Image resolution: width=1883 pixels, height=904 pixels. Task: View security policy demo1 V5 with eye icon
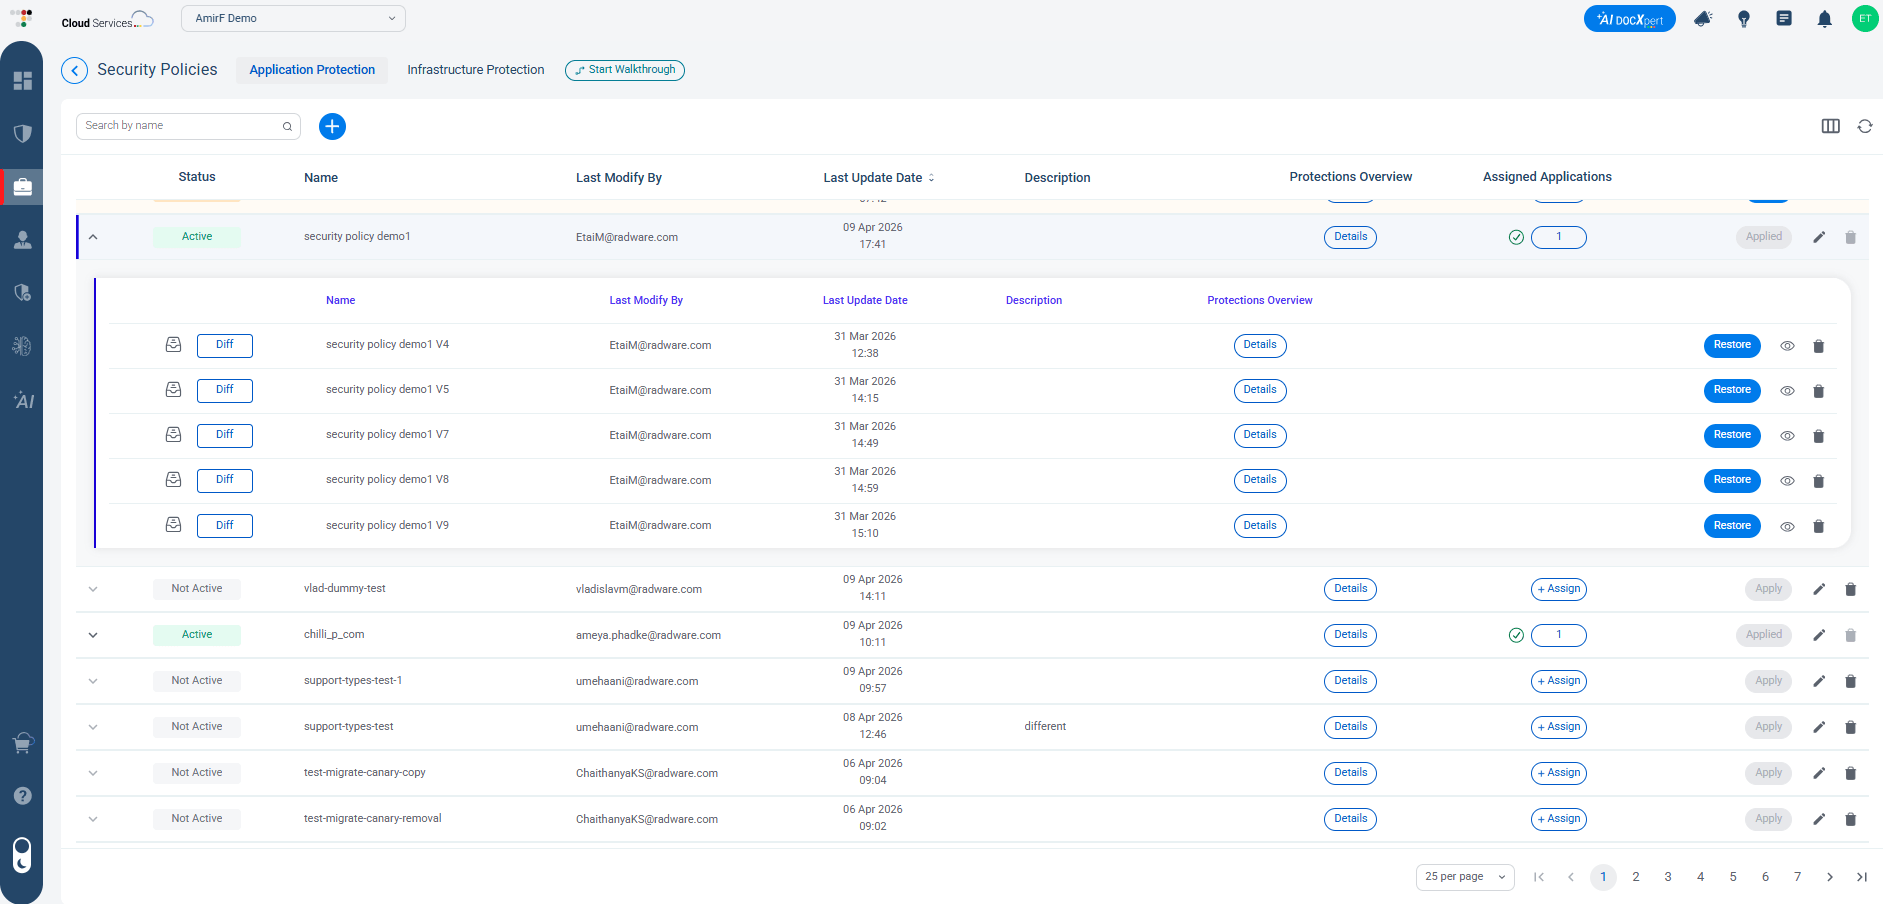pyautogui.click(x=1787, y=391)
